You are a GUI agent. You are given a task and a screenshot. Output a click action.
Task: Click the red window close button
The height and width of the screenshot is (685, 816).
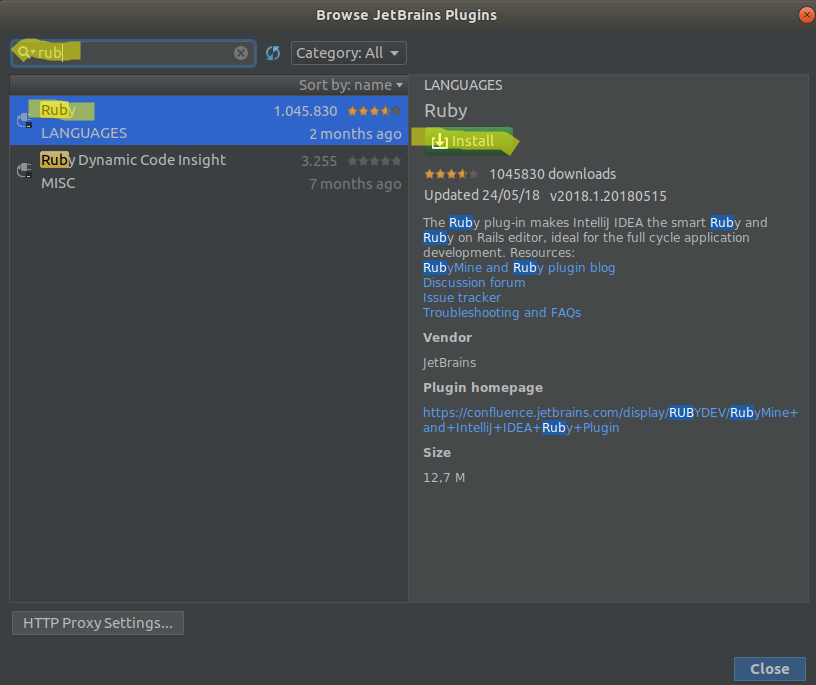[x=806, y=15]
